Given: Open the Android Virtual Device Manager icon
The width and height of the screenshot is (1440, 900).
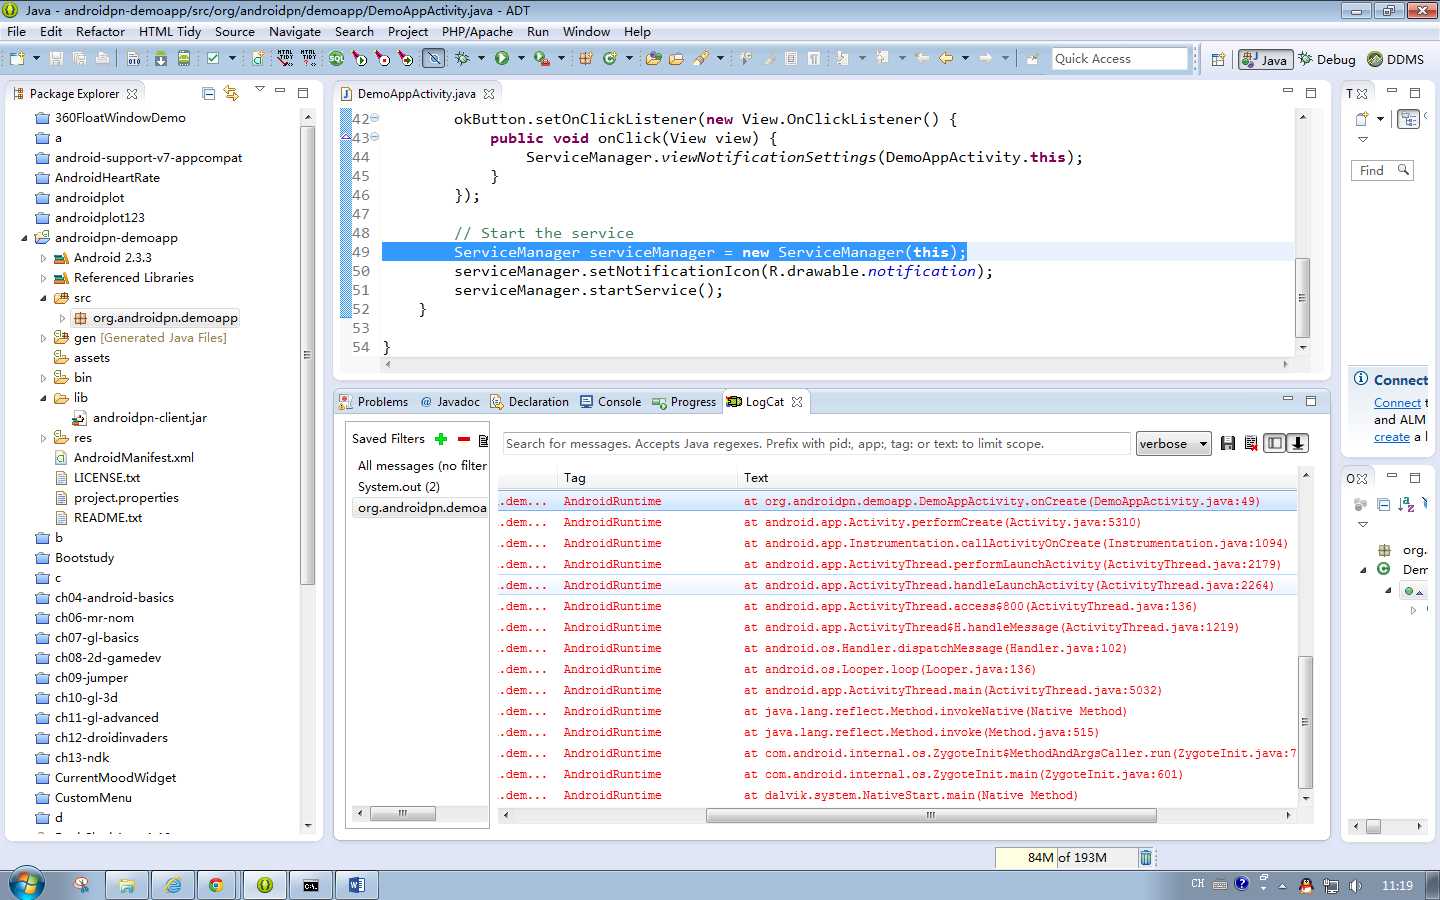Looking at the screenshot, I should click(184, 59).
